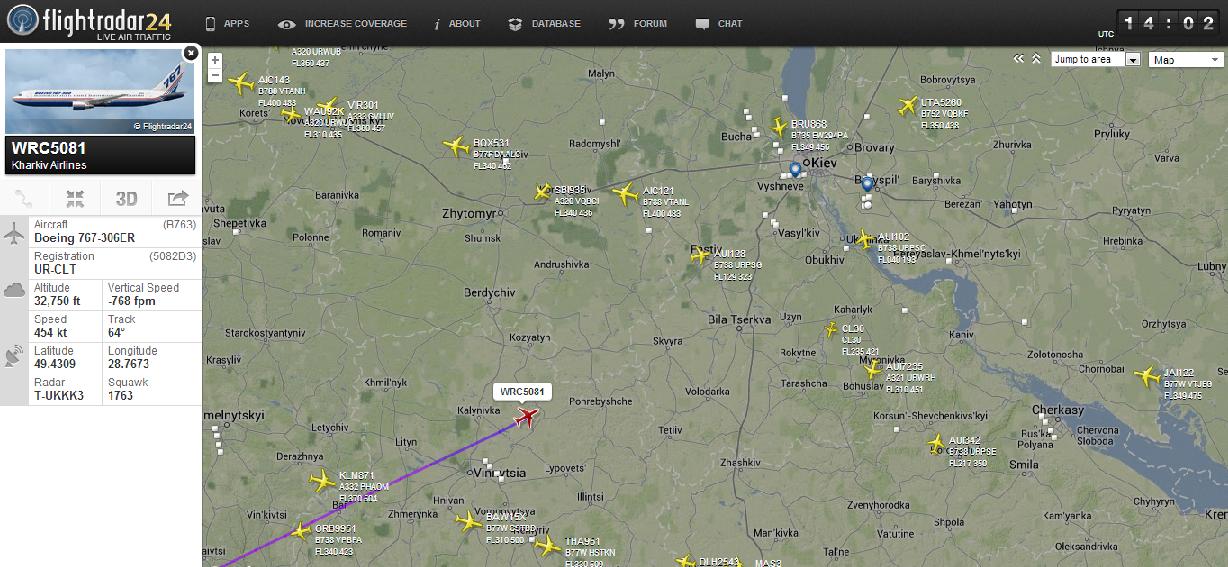Collapse the panel with double left chevrons
1228x567 pixels.
(x=1019, y=59)
